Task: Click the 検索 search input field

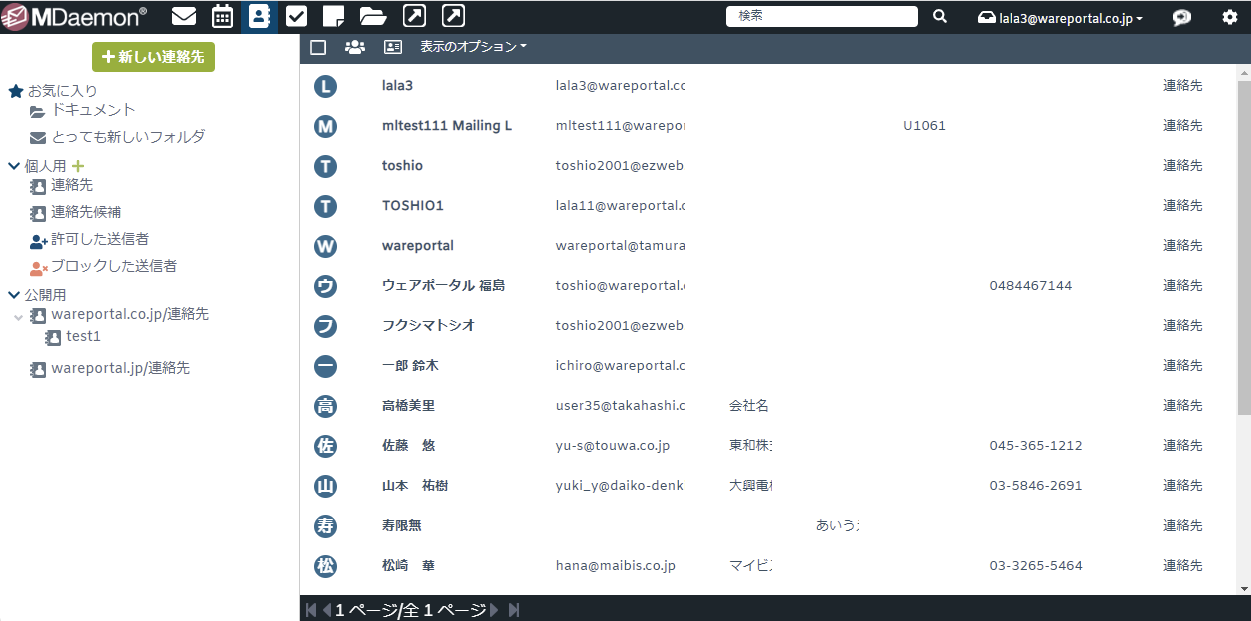Action: pyautogui.click(x=821, y=16)
